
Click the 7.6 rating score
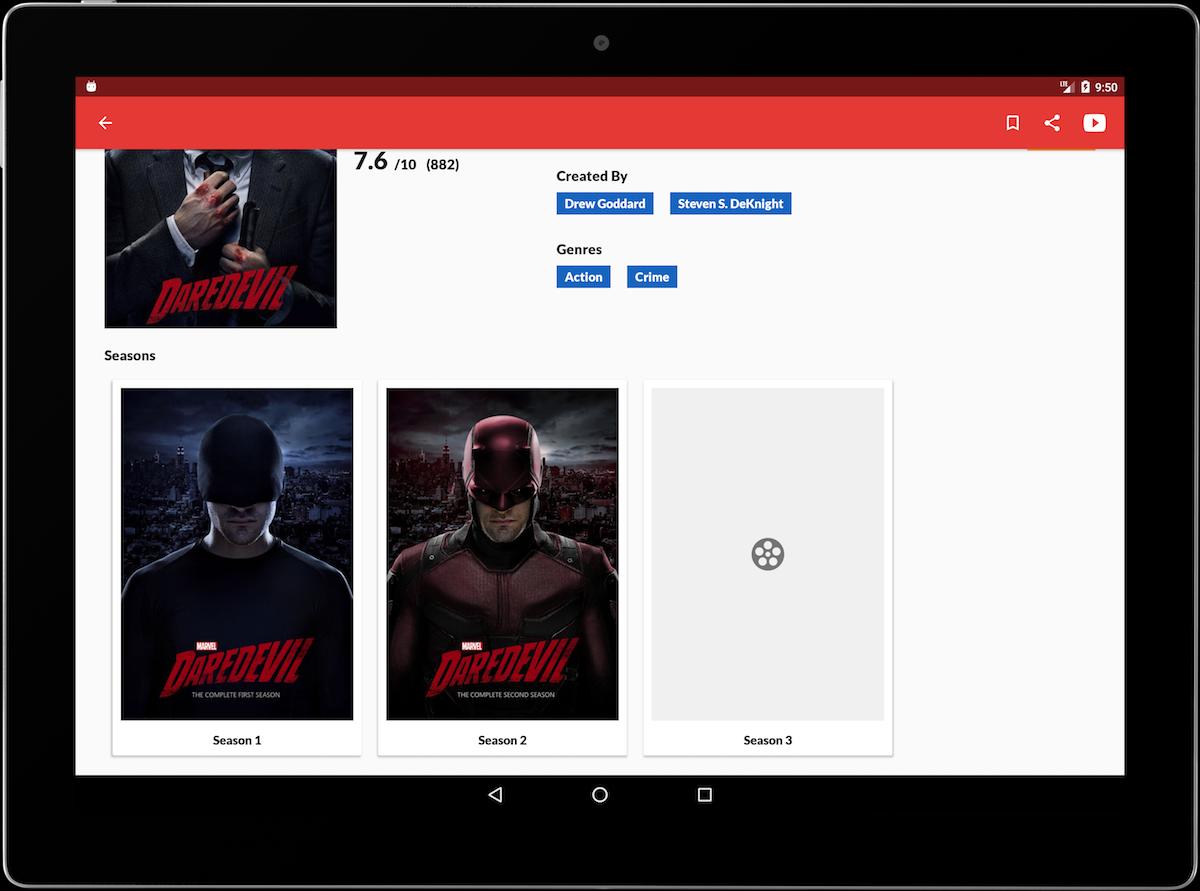[370, 162]
